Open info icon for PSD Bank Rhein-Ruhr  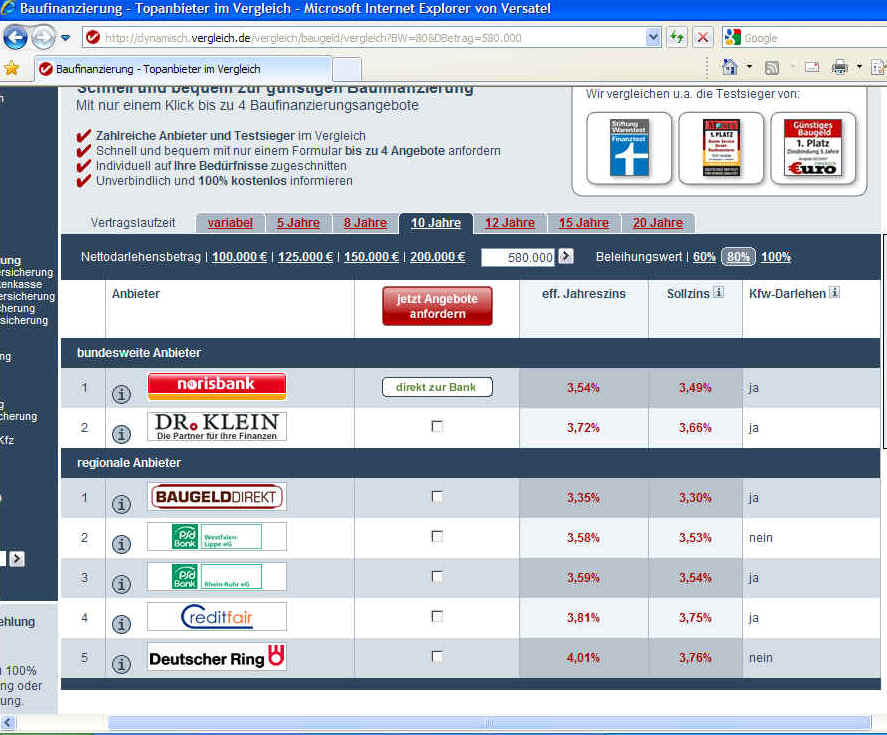pos(121,584)
